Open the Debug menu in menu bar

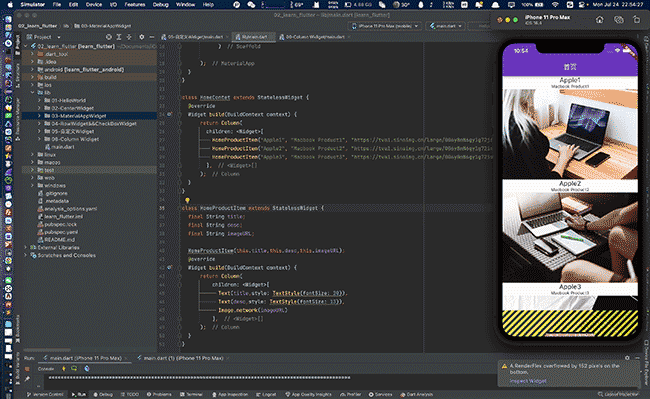click(160, 5)
